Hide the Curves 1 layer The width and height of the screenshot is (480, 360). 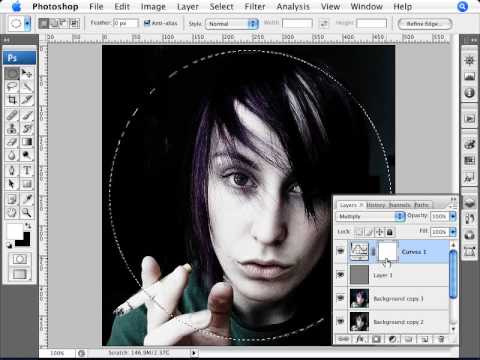pos(340,251)
